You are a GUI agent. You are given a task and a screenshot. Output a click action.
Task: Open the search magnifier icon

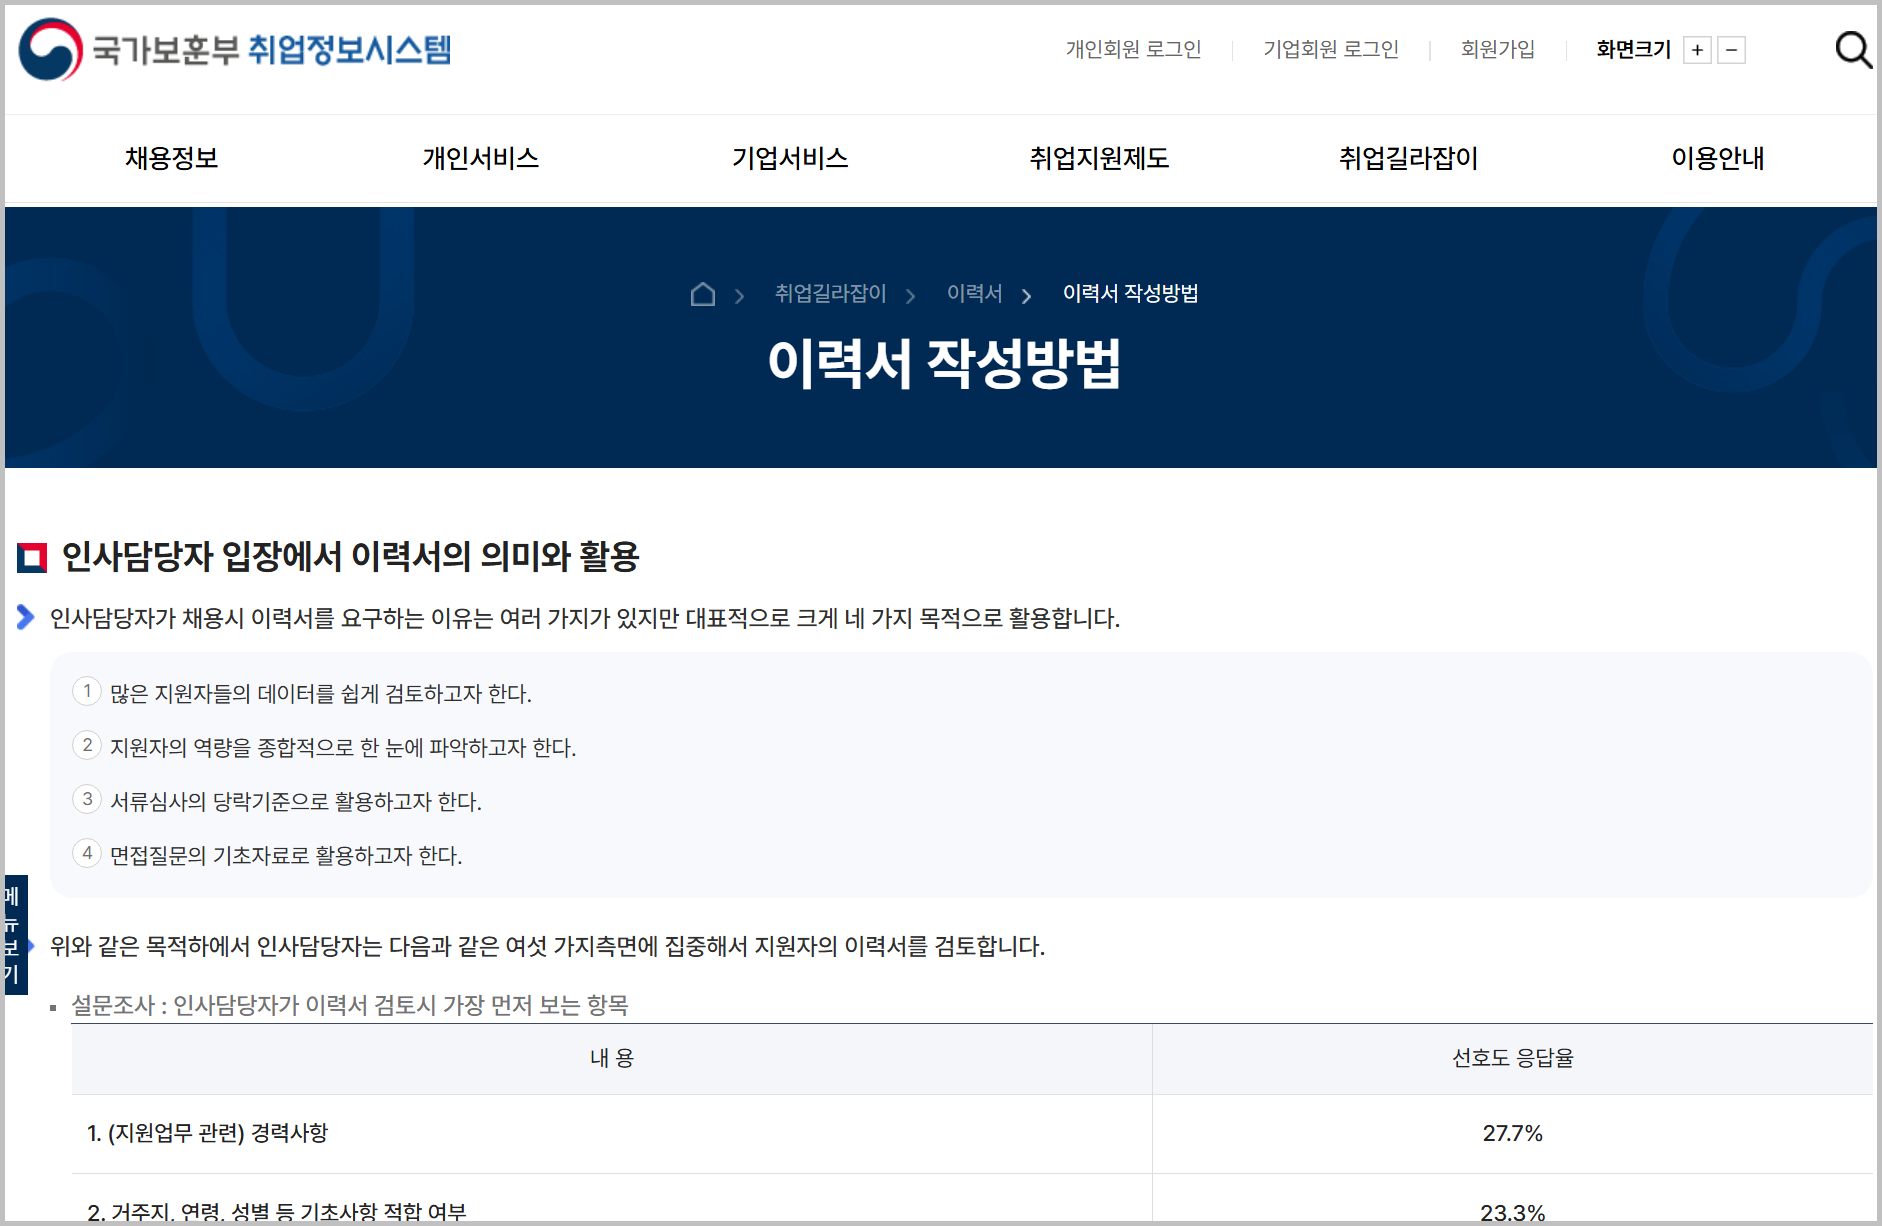point(1853,50)
